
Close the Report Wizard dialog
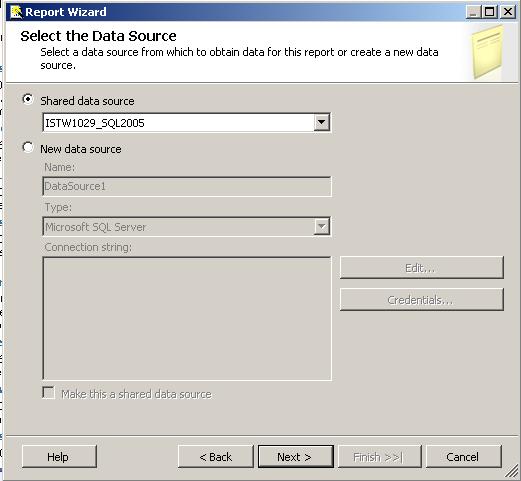pos(508,12)
